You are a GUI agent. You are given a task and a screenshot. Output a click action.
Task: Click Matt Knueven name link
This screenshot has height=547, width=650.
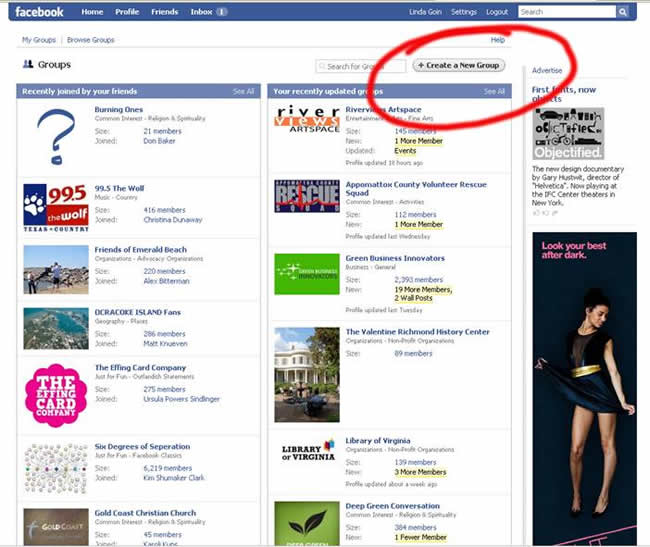coord(165,344)
